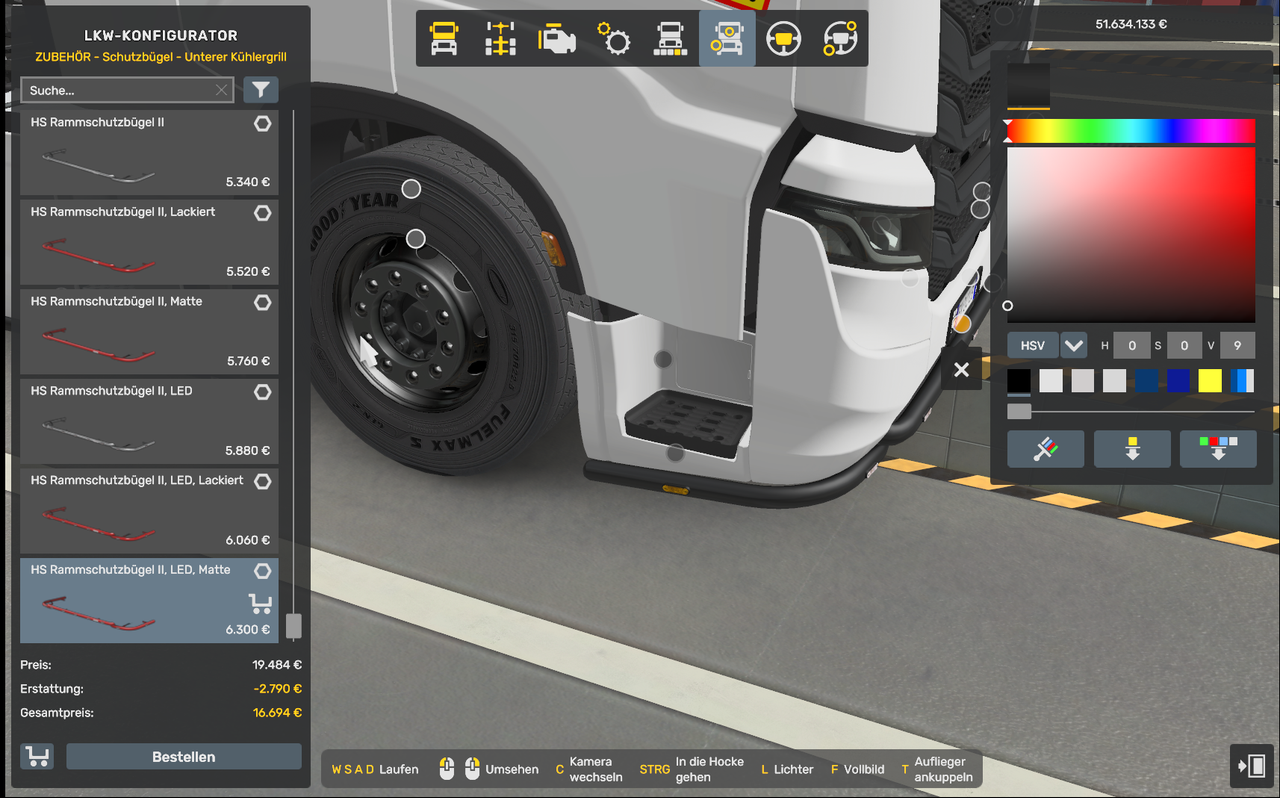Select the highlighted exterior accessories tab
The image size is (1280, 798).
727,39
